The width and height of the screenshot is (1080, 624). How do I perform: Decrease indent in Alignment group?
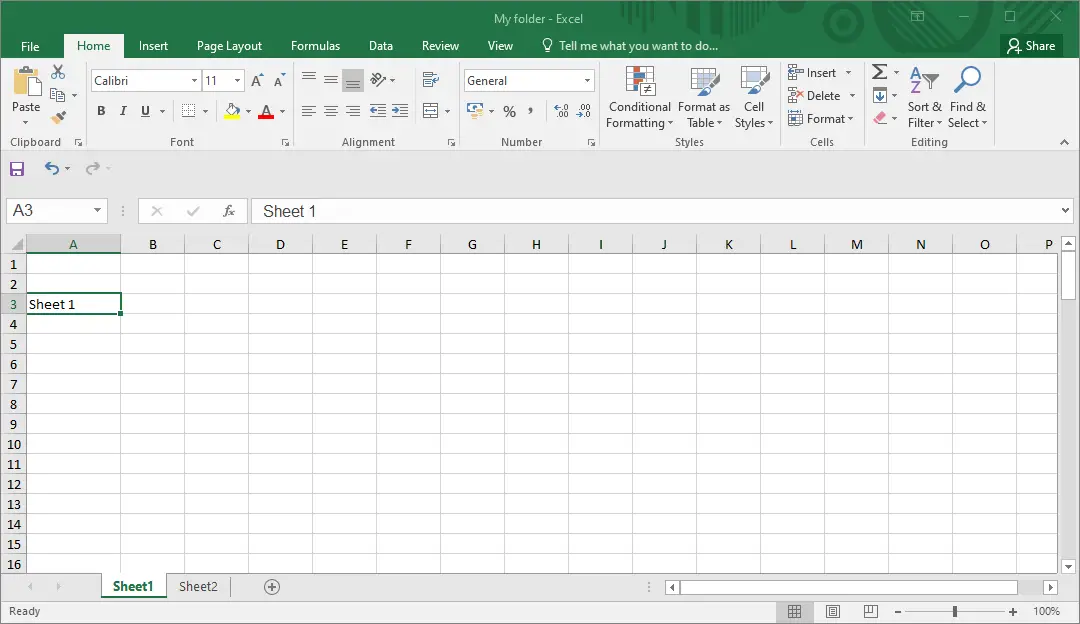377,111
